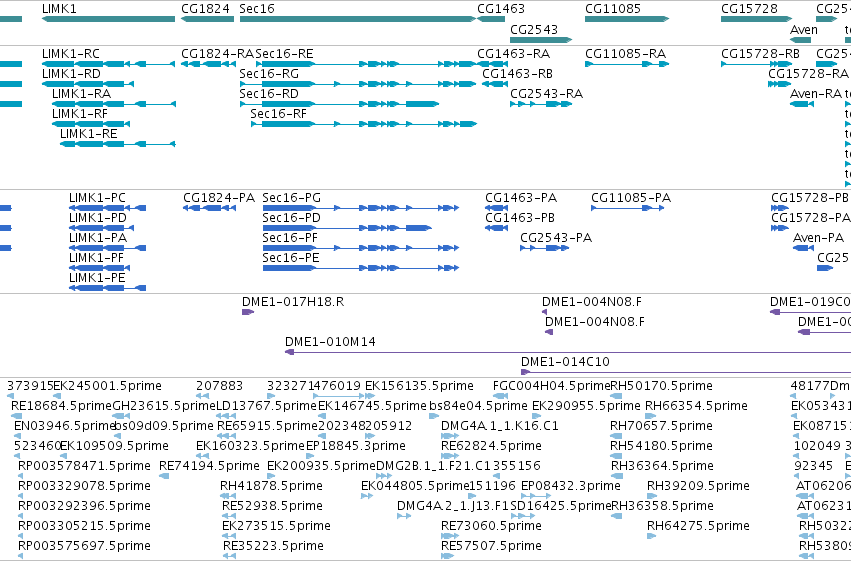Screen dimensions: 851x561
Task: Select EST RE62824.5prime
Action: [x=491, y=446]
